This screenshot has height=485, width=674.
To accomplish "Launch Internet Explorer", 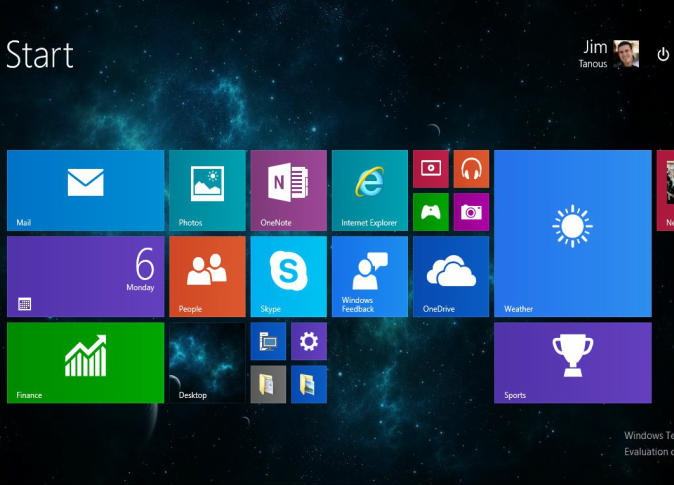I will tap(369, 190).
